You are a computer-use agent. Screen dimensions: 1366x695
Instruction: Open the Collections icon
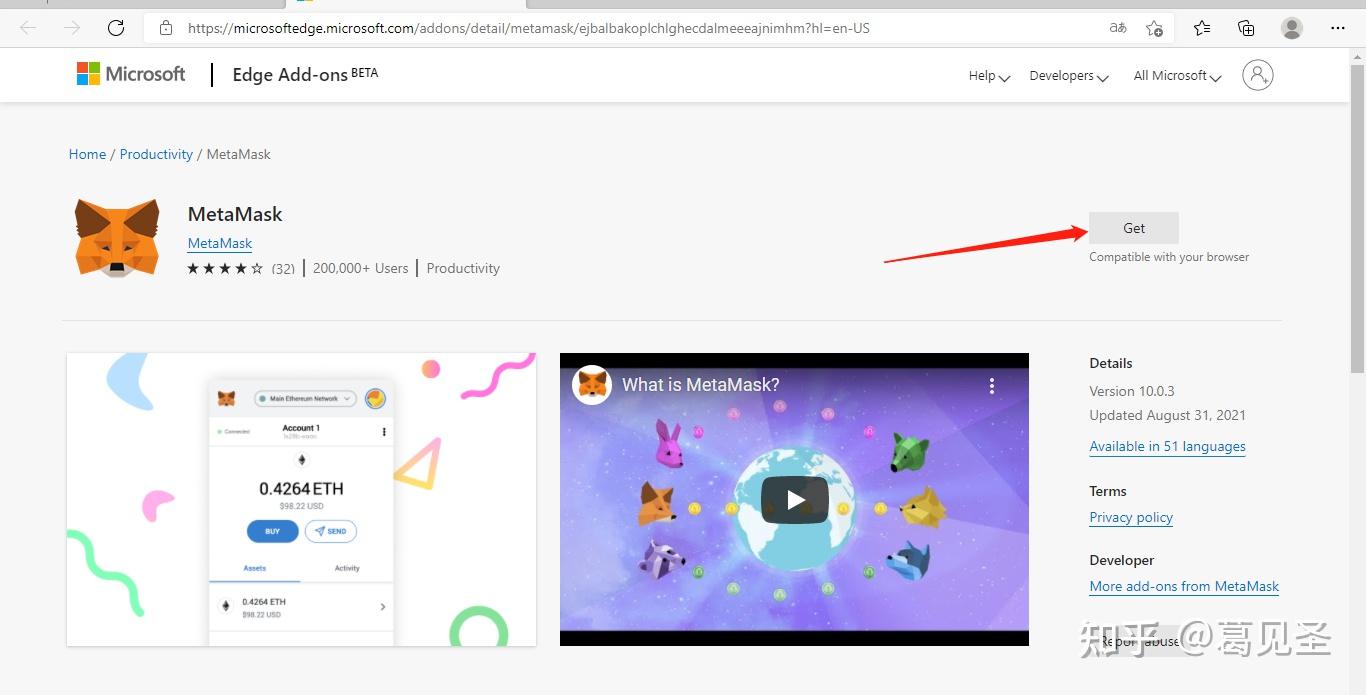click(x=1246, y=28)
